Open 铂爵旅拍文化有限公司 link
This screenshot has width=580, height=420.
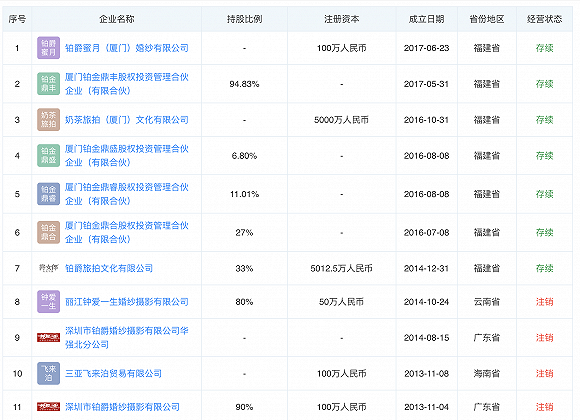(x=109, y=268)
